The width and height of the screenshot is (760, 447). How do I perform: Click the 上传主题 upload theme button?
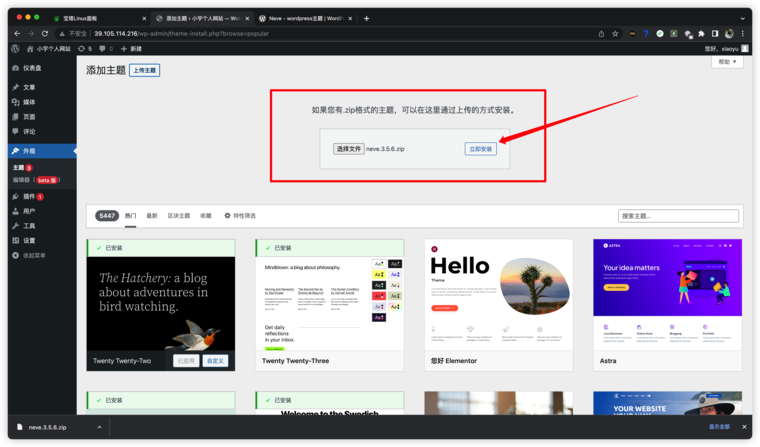(x=144, y=70)
